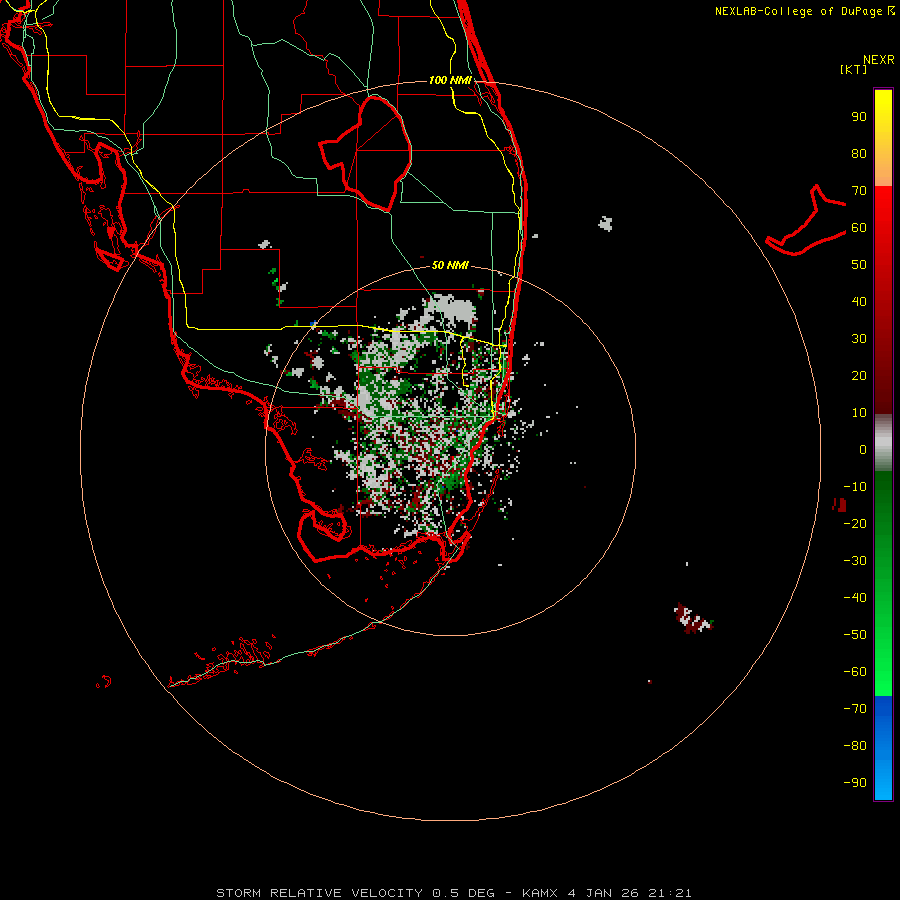Click the NEXLAB-College of DuPage label
Image resolution: width=900 pixels, height=900 pixels.
click(804, 11)
